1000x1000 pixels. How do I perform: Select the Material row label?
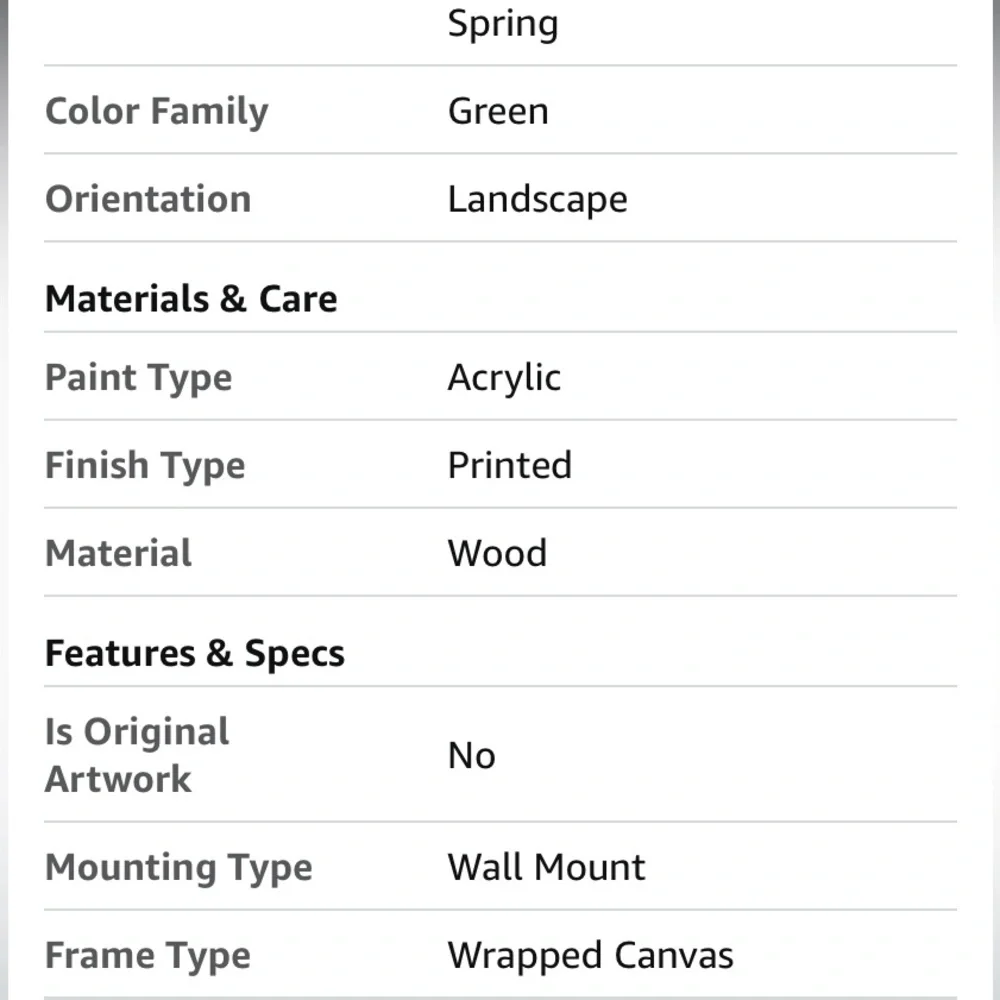[118, 554]
